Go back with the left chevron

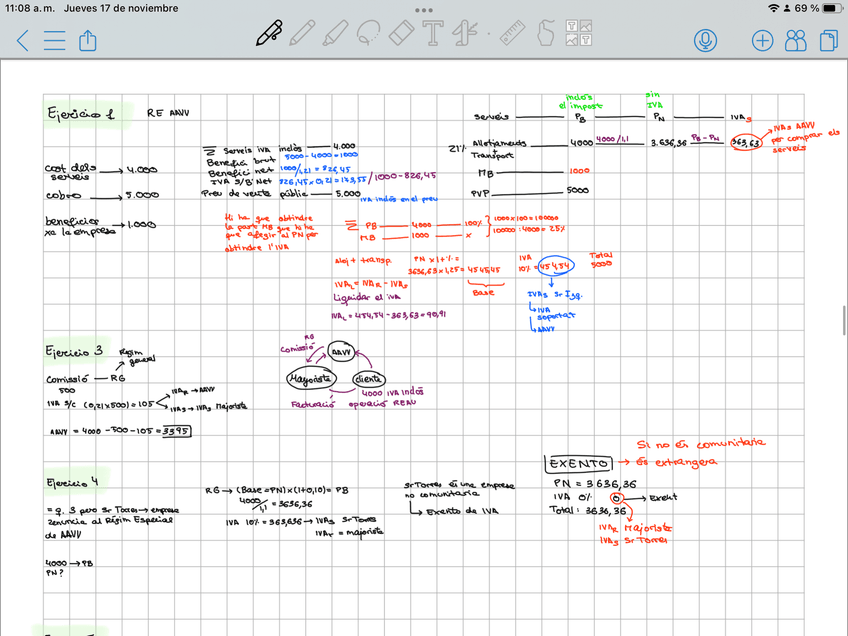[x=23, y=41]
